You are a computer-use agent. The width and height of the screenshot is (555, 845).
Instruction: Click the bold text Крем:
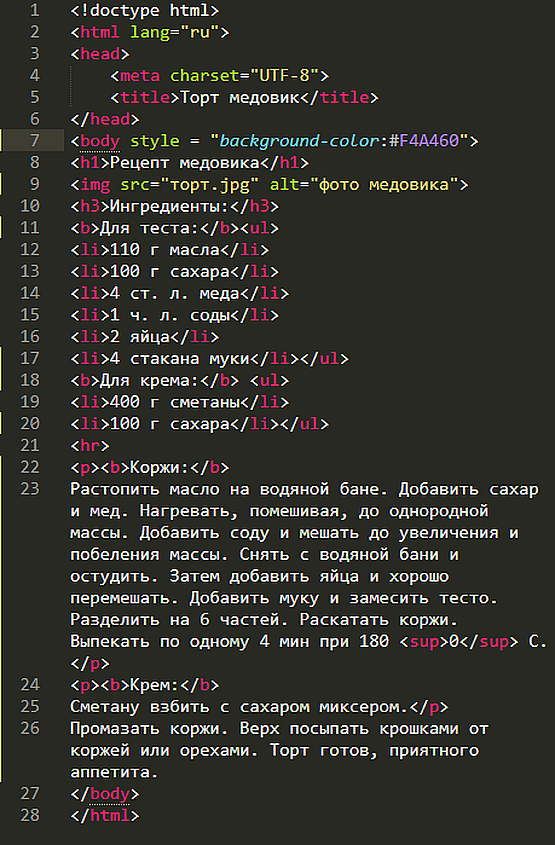point(154,685)
